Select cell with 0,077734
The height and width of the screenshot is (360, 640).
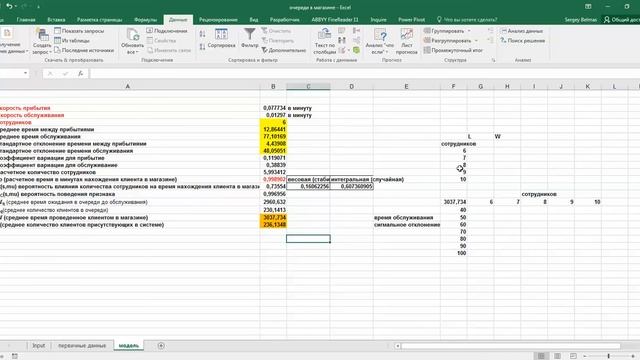point(273,108)
